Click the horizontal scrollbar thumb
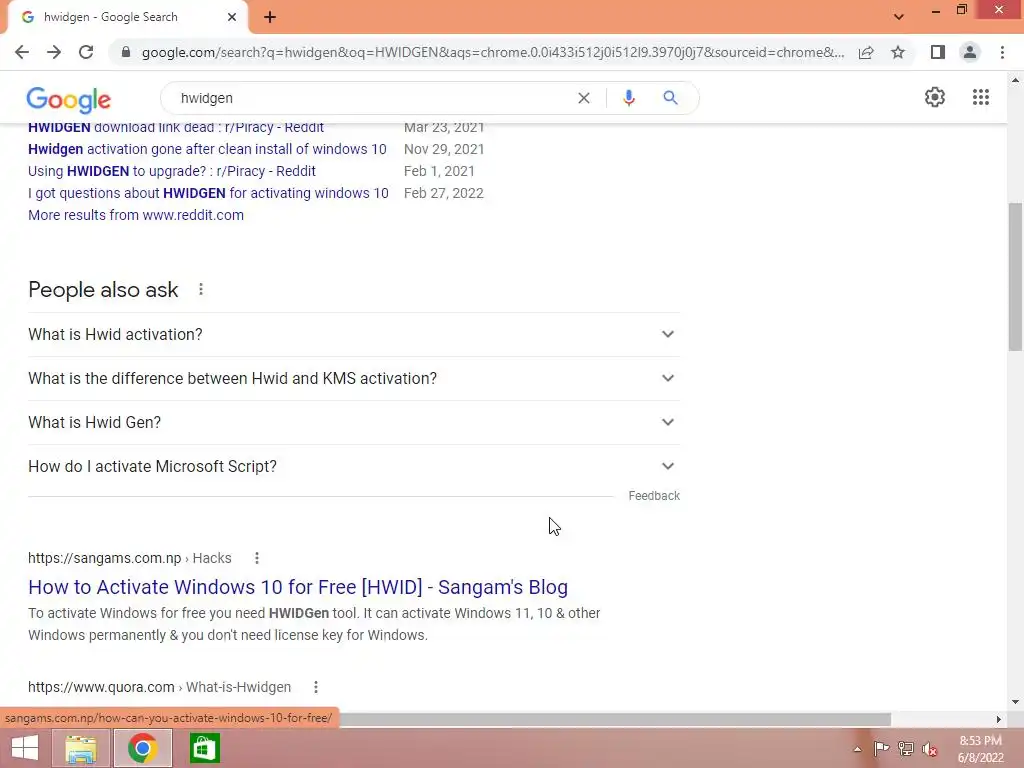1024x768 pixels. (614, 719)
